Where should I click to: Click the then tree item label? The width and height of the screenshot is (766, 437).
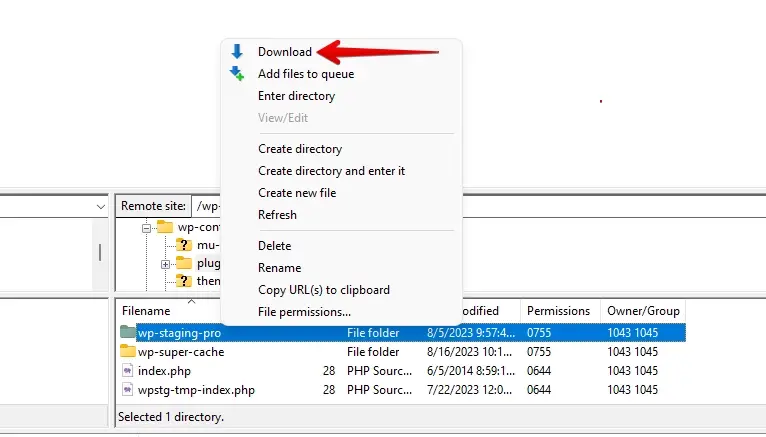coord(208,281)
